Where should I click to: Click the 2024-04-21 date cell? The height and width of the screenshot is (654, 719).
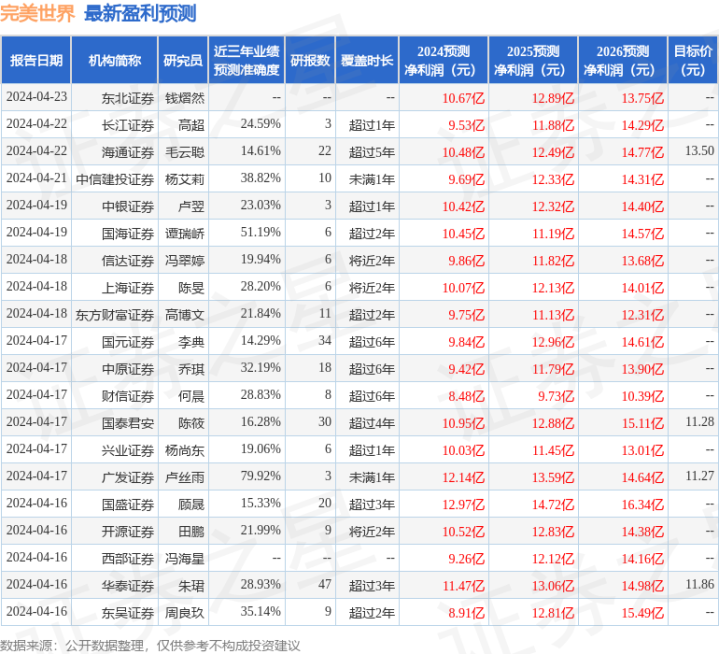click(37, 178)
